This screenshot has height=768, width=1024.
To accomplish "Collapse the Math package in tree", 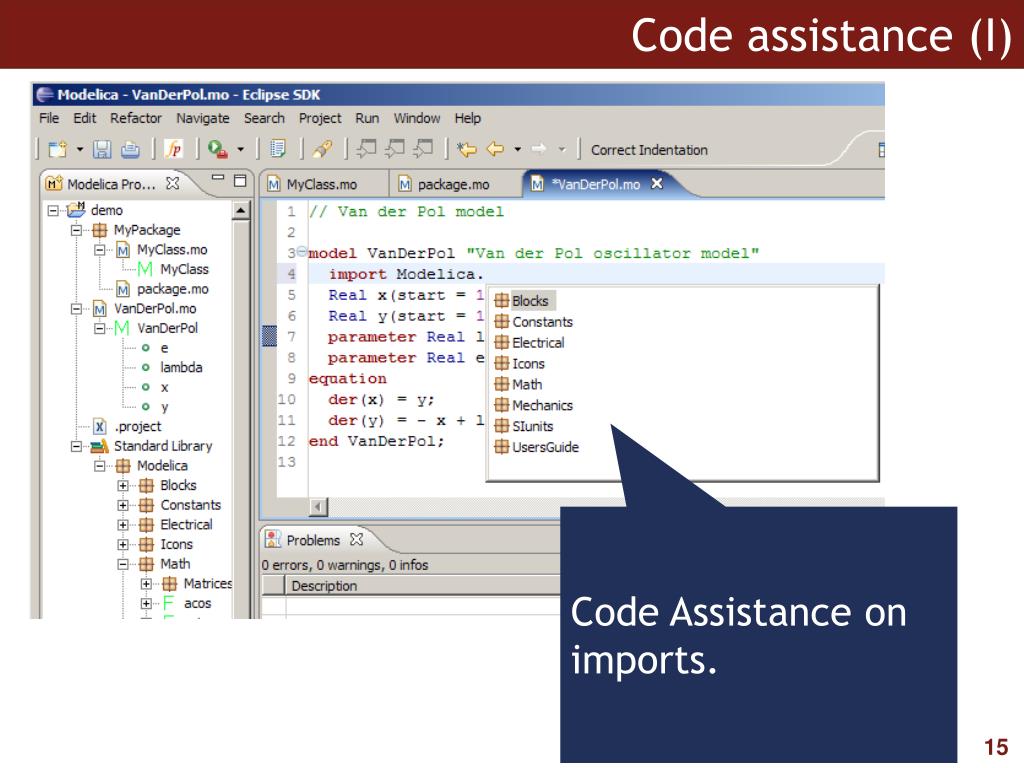I will 123,564.
